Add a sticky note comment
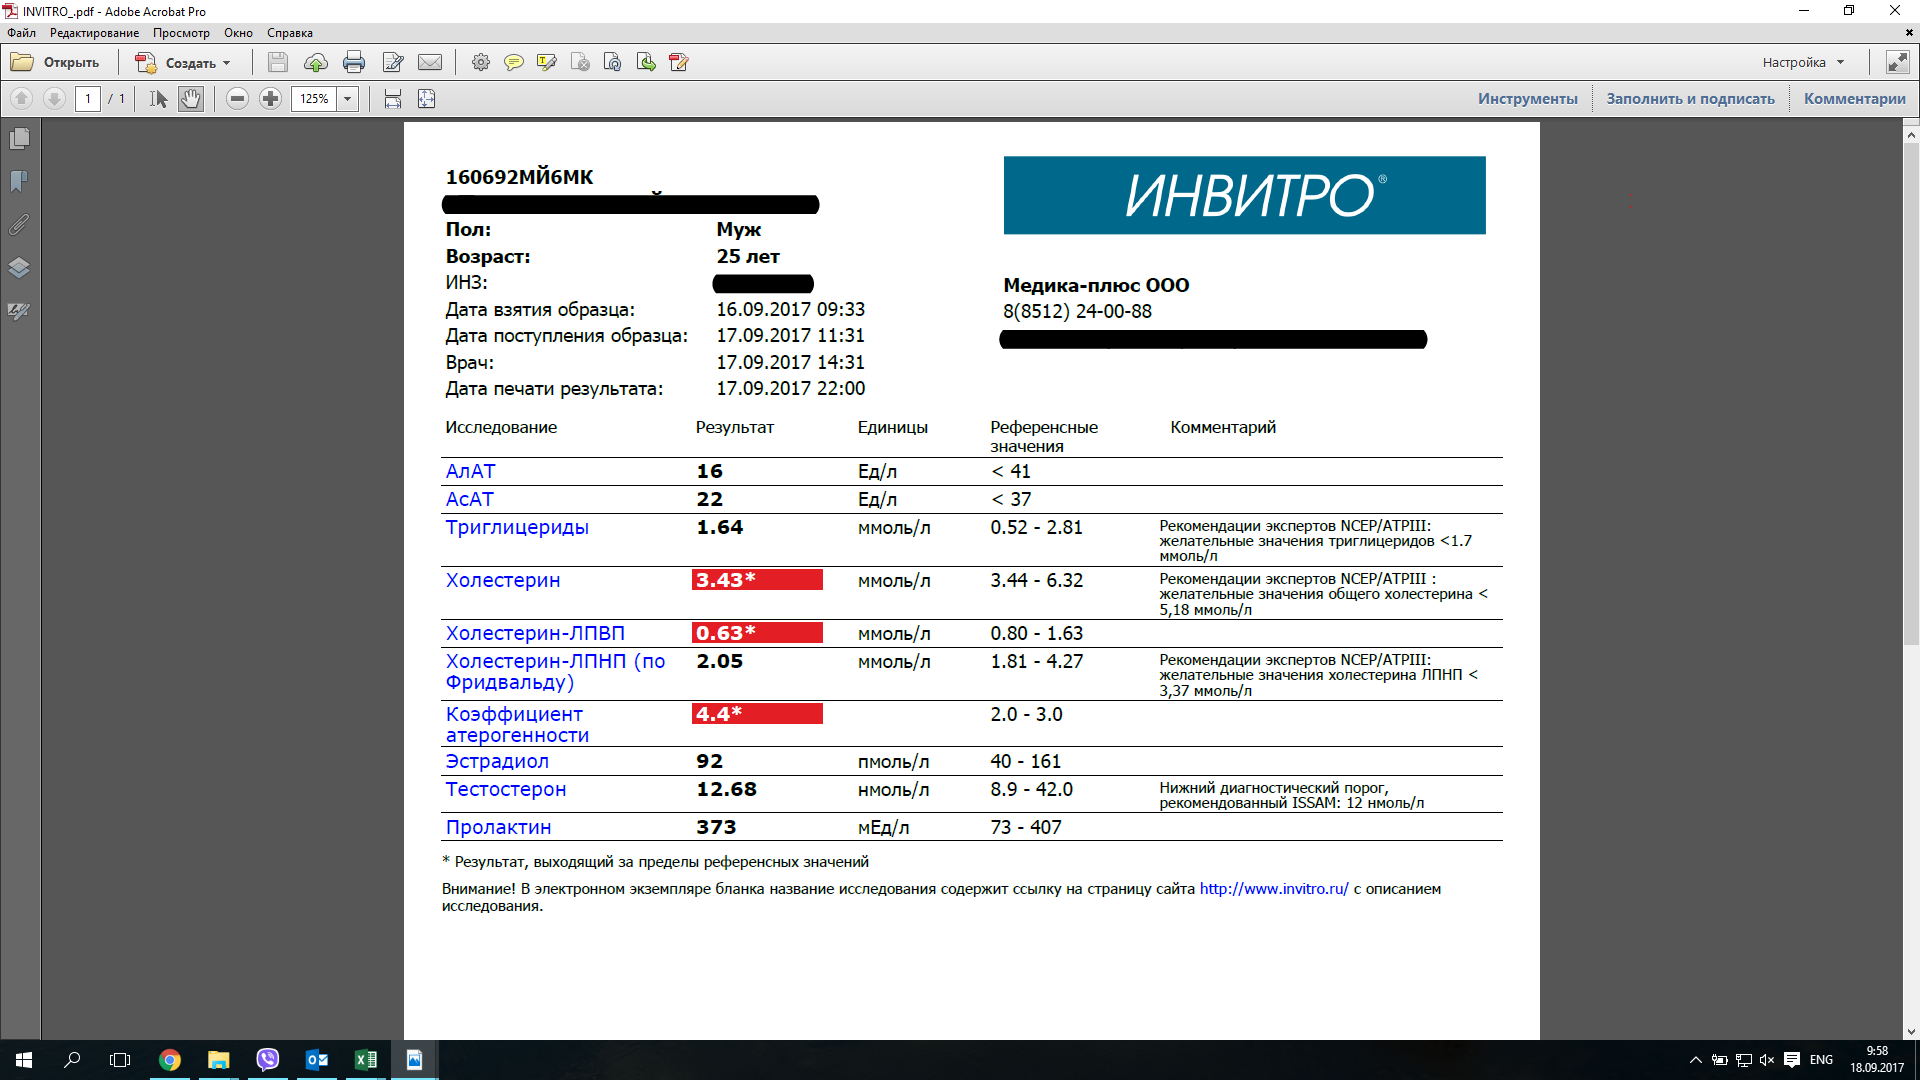1920x1080 pixels. click(x=513, y=62)
